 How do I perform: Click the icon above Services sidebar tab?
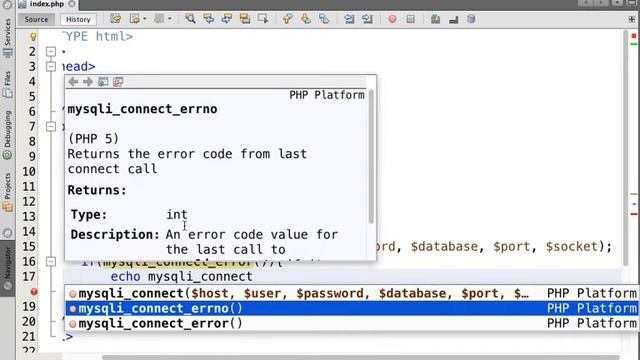click(x=7, y=5)
